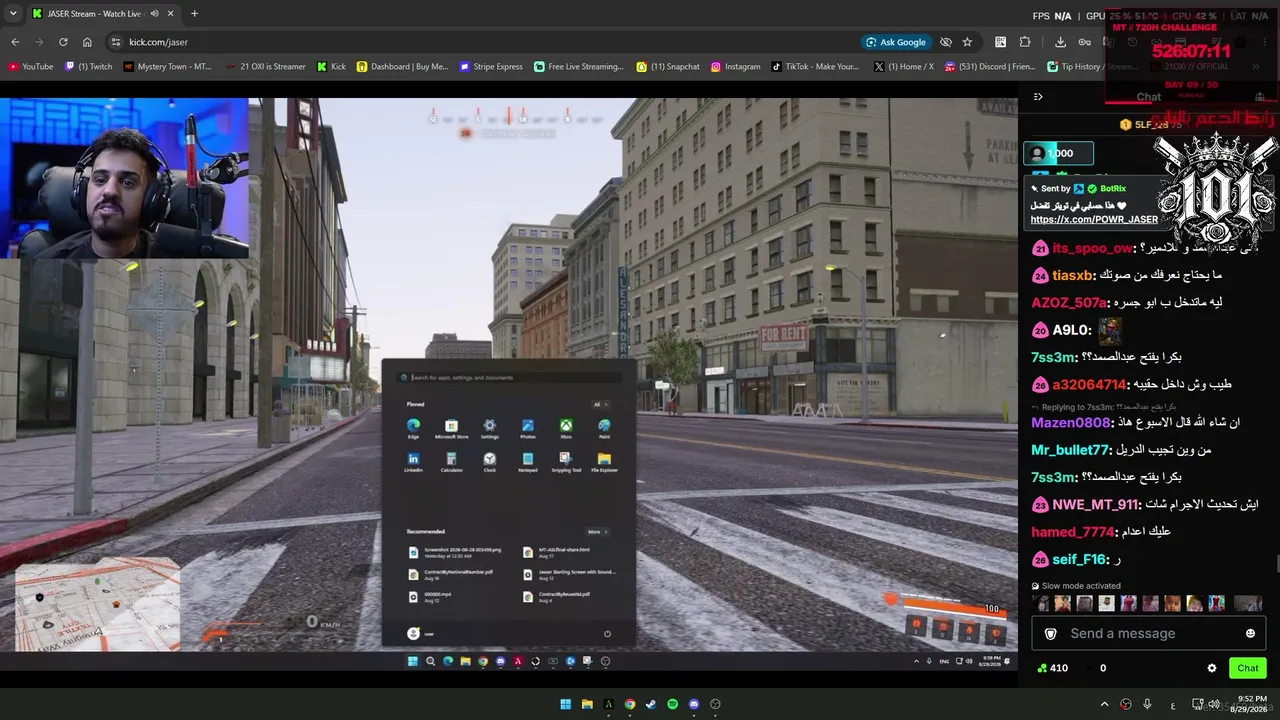Expand the tab search dropdown arrow
The height and width of the screenshot is (720, 1280).
pyautogui.click(x=14, y=14)
